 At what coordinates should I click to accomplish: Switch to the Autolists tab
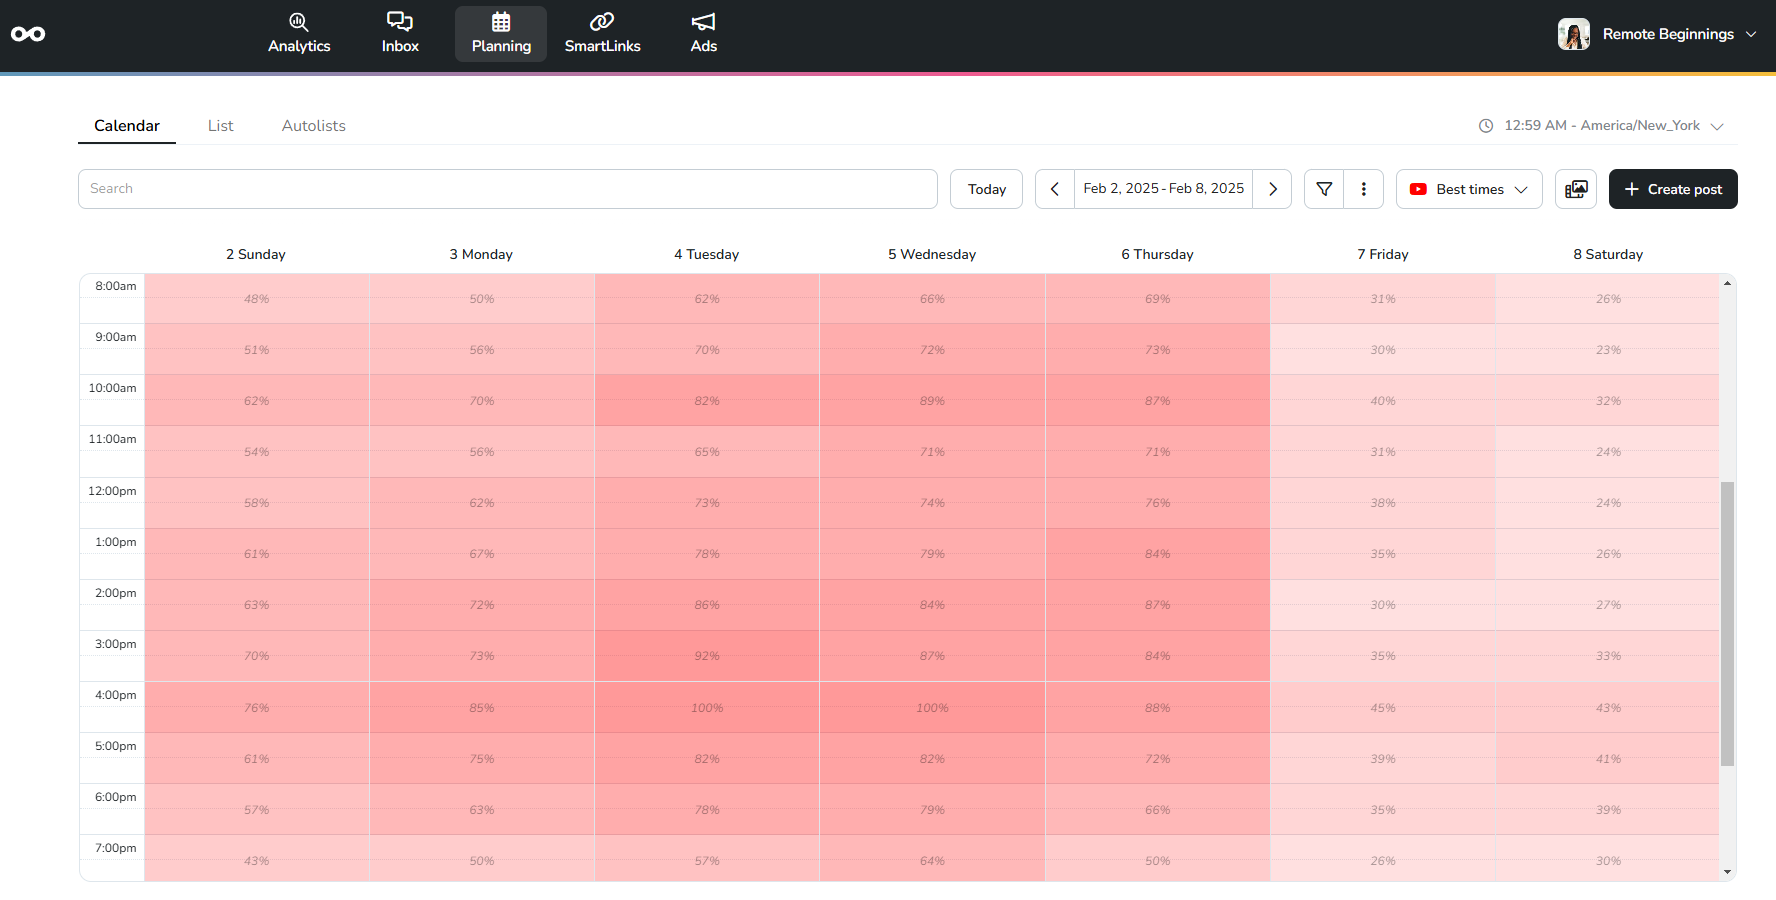tap(313, 125)
